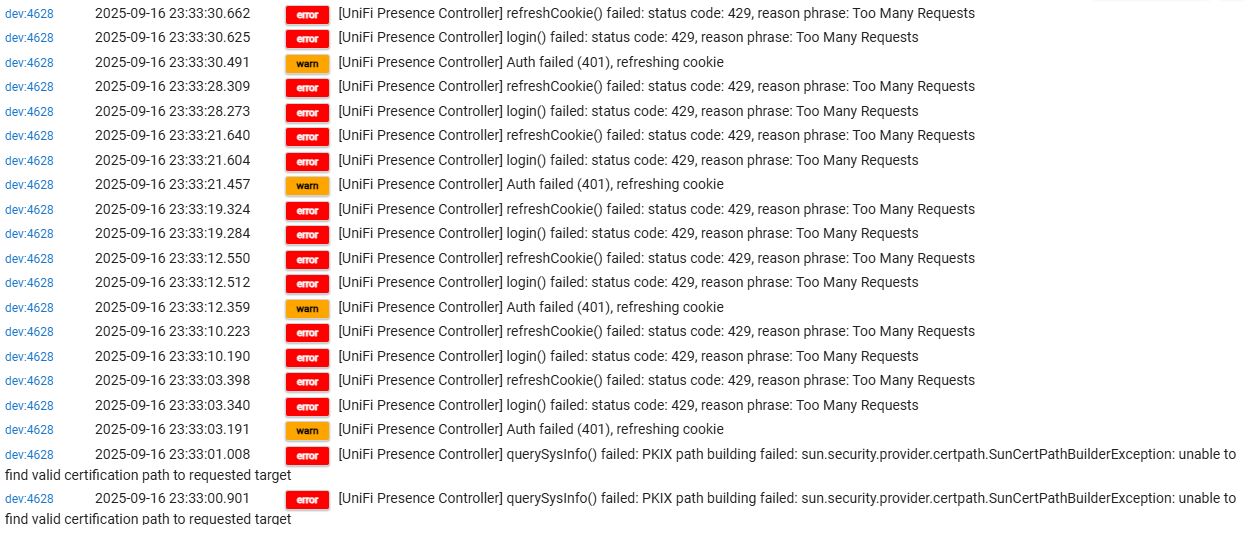Click error badge on 23:33:30.625 login() entry
The height and width of the screenshot is (536, 1249).
(307, 39)
